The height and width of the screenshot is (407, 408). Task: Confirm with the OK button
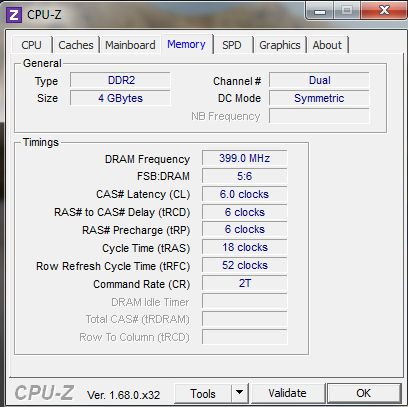pos(364,393)
